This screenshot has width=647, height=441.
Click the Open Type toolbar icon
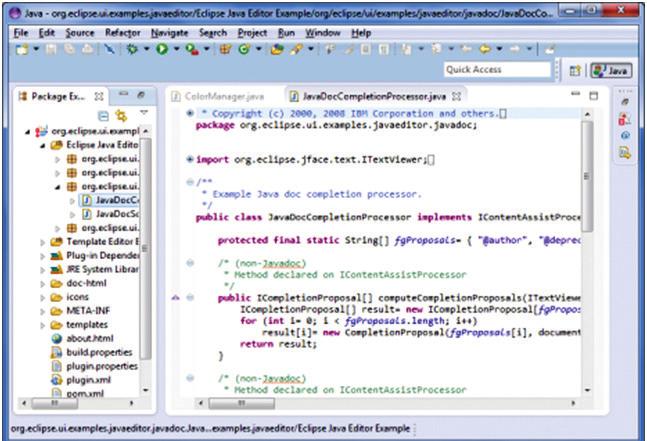277,50
